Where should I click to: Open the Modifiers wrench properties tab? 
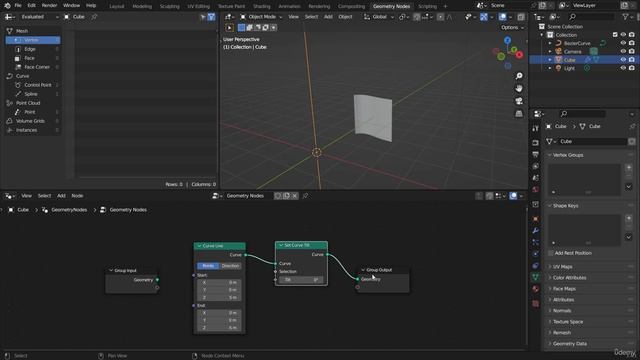[x=536, y=231]
